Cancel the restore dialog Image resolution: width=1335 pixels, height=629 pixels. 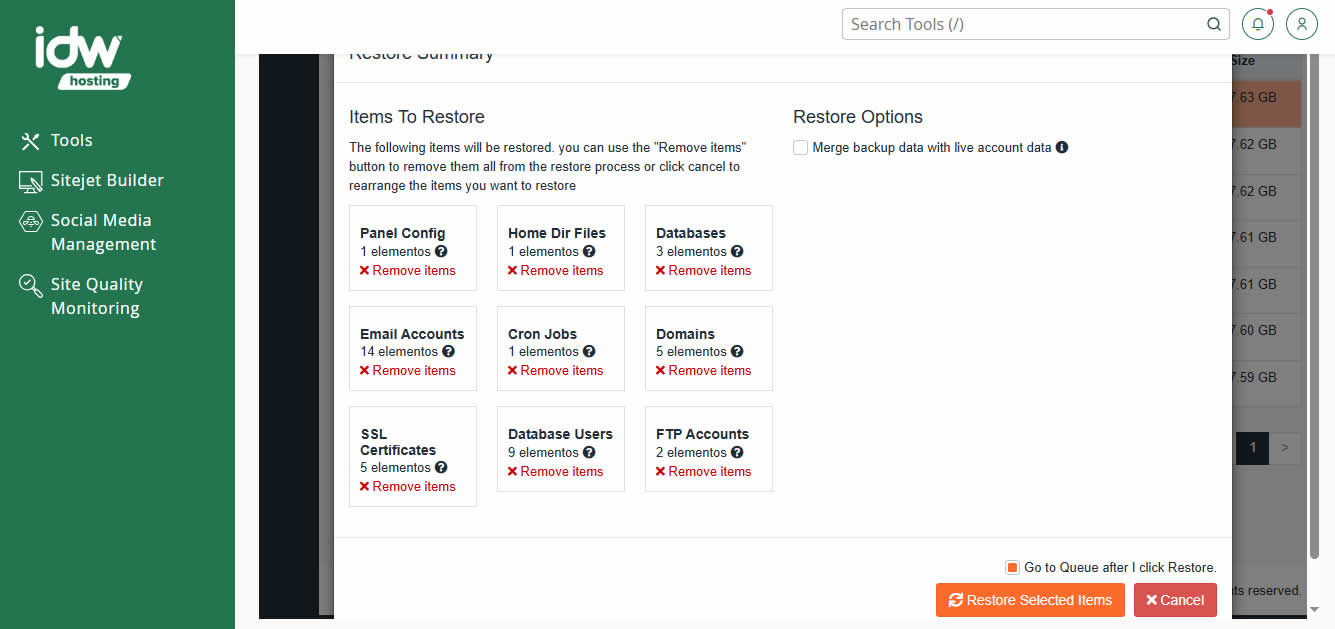[x=1174, y=600]
